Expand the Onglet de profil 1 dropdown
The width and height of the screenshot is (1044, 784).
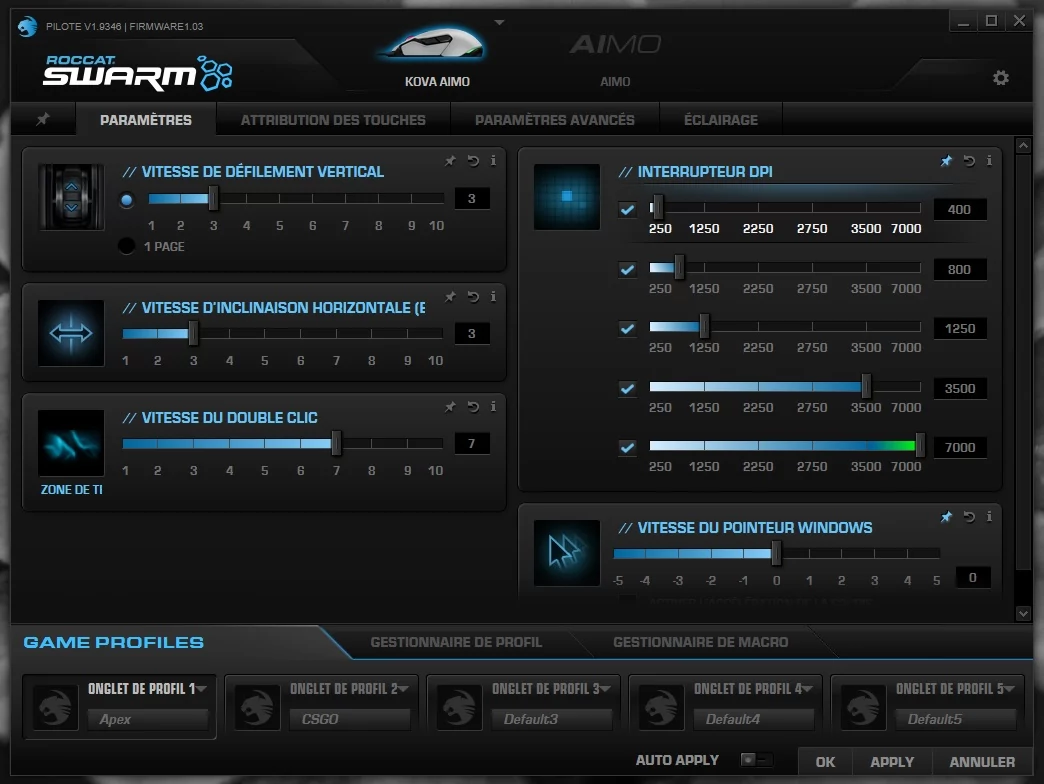pos(202,688)
